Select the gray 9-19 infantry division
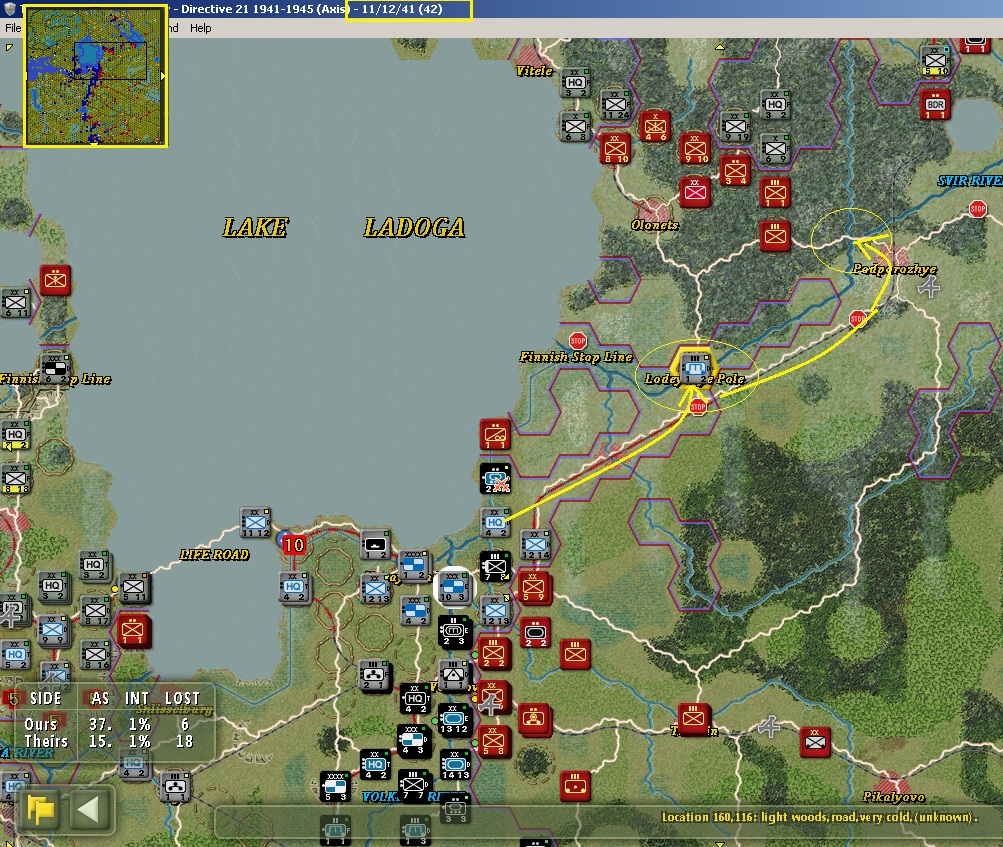This screenshot has width=1003, height=847. (735, 127)
